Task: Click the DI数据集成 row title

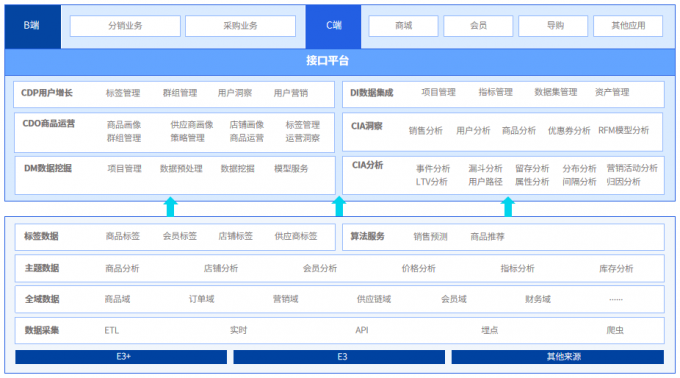Action: [372, 93]
